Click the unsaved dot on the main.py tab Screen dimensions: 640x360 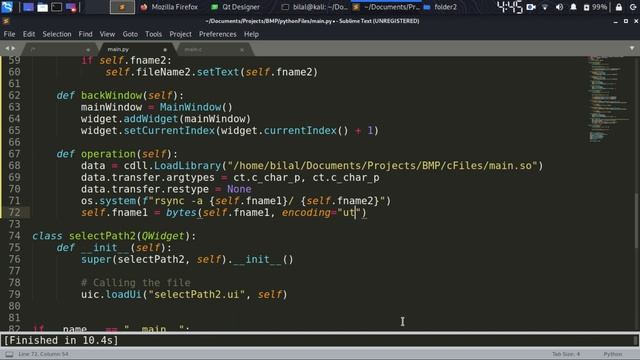pos(165,50)
